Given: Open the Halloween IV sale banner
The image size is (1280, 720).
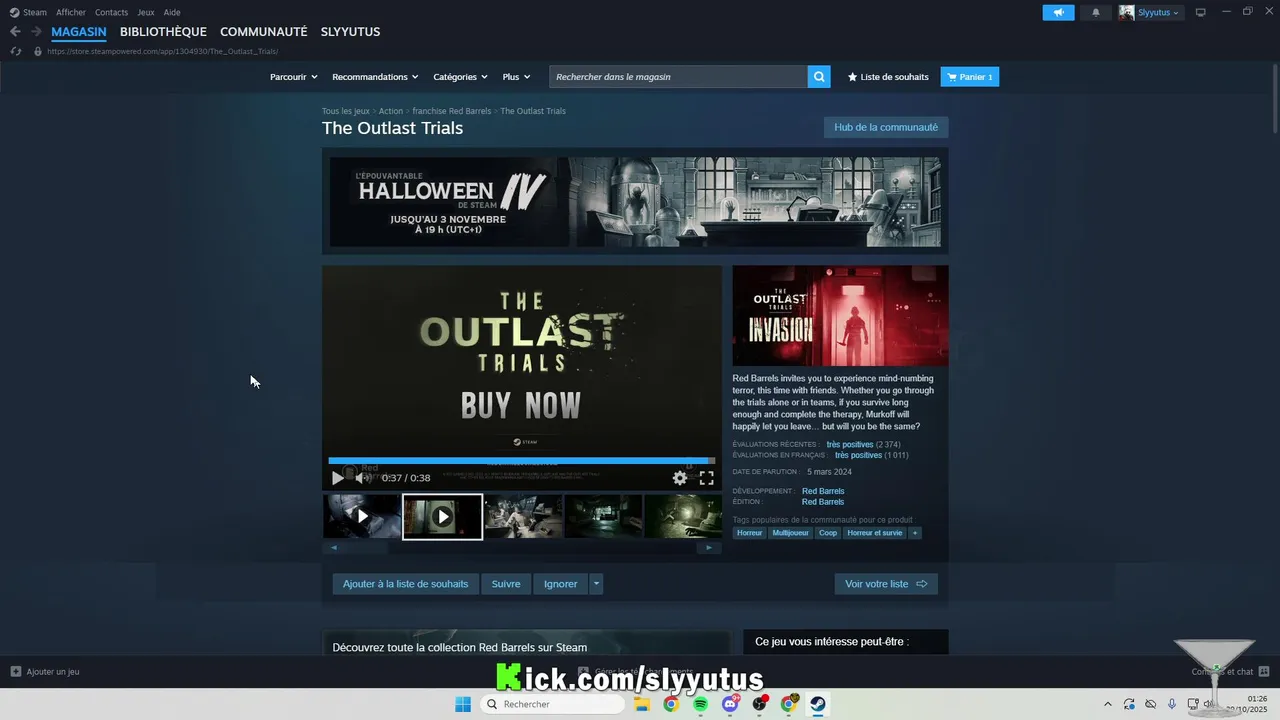Looking at the screenshot, I should click(635, 201).
